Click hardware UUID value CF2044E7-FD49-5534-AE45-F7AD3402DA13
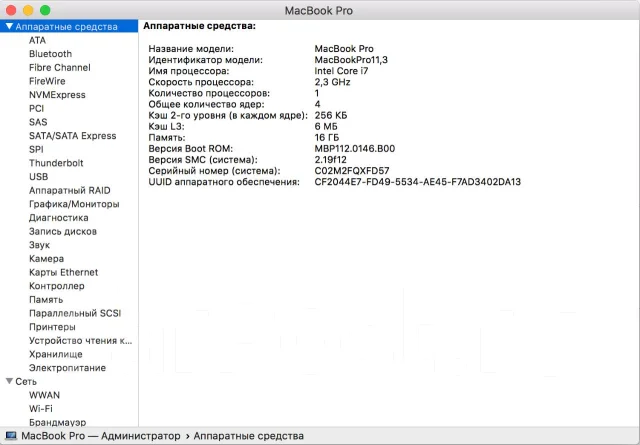Image resolution: width=640 pixels, height=445 pixels. (417, 182)
